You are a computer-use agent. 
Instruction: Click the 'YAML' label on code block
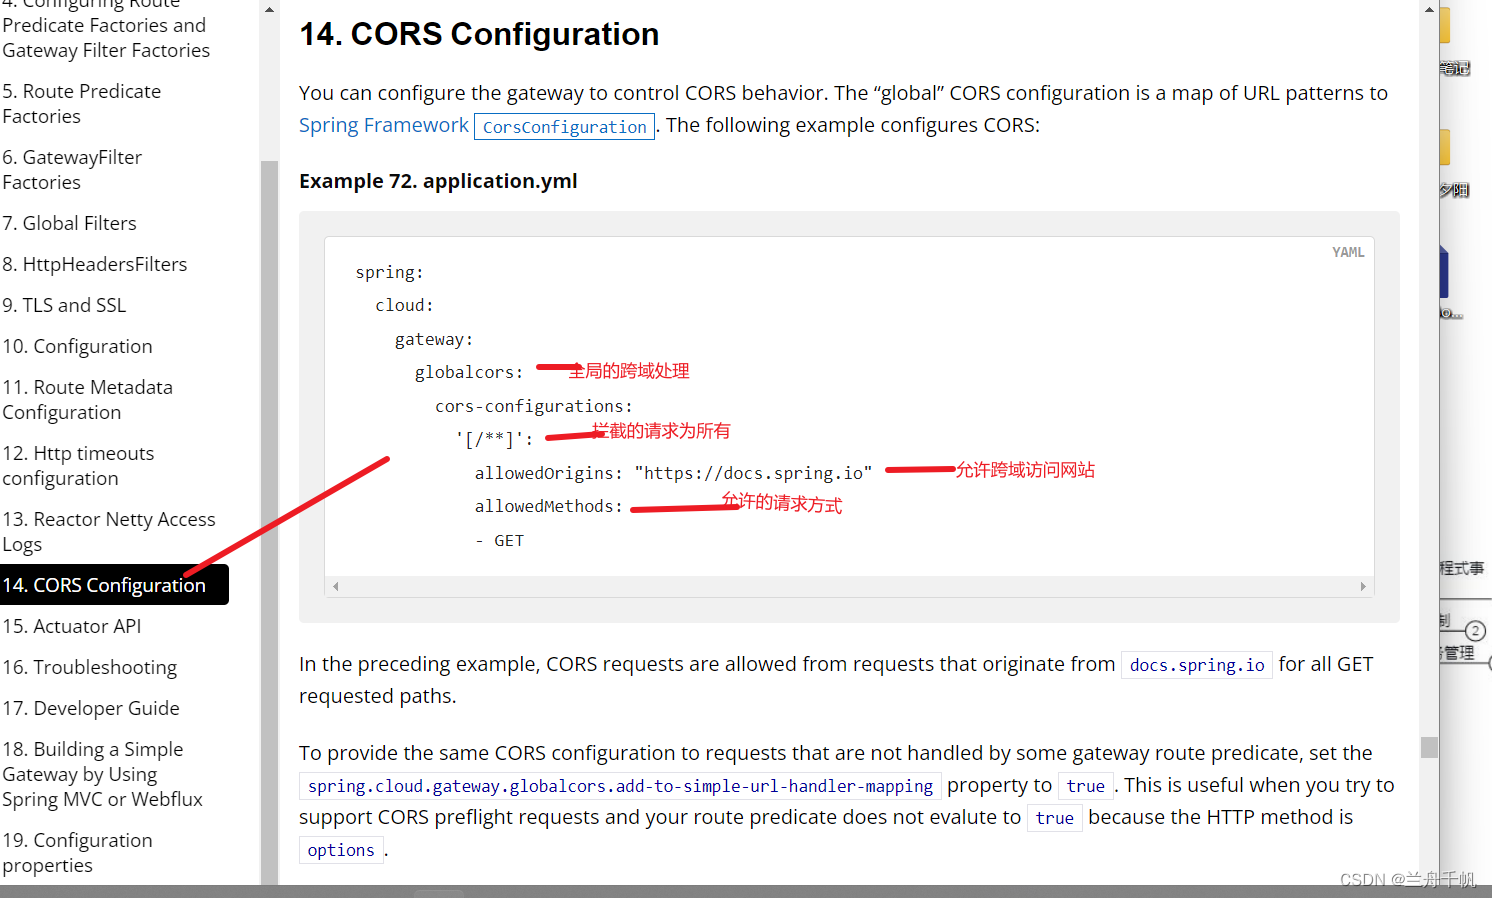point(1348,253)
